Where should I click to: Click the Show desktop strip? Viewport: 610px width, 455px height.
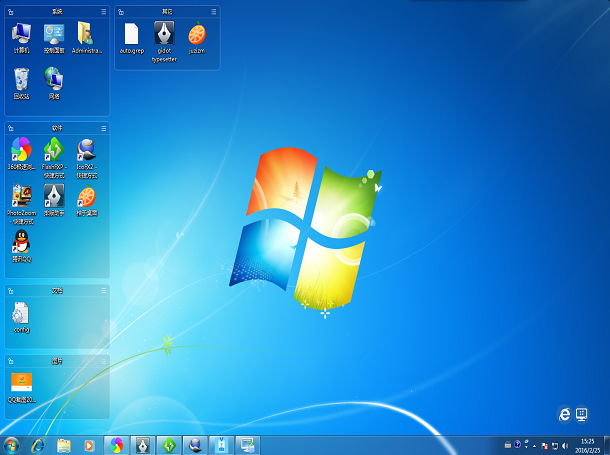click(606, 446)
